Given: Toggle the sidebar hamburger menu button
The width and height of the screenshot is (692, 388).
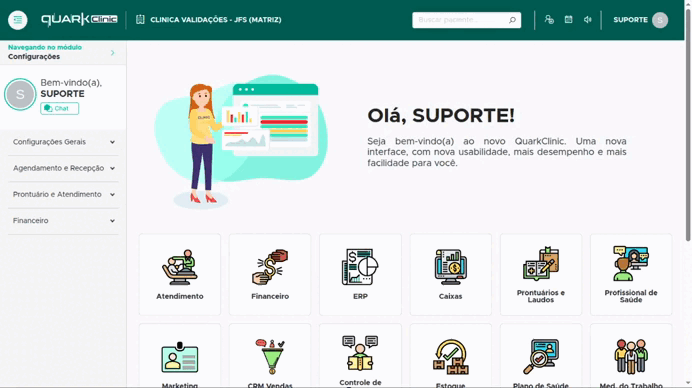Looking at the screenshot, I should pos(18,20).
